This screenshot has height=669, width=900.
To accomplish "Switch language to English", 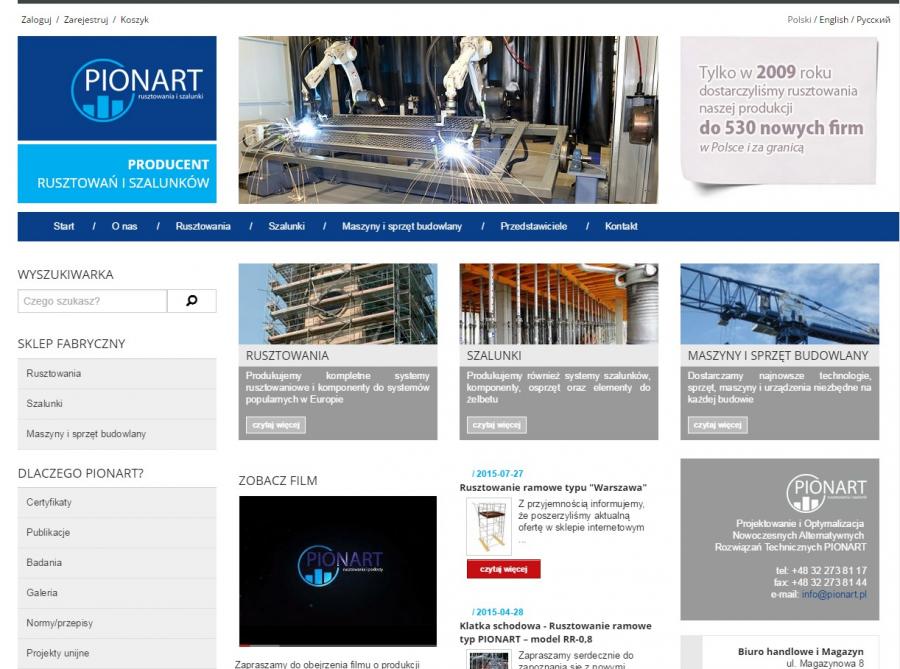I will [x=833, y=20].
